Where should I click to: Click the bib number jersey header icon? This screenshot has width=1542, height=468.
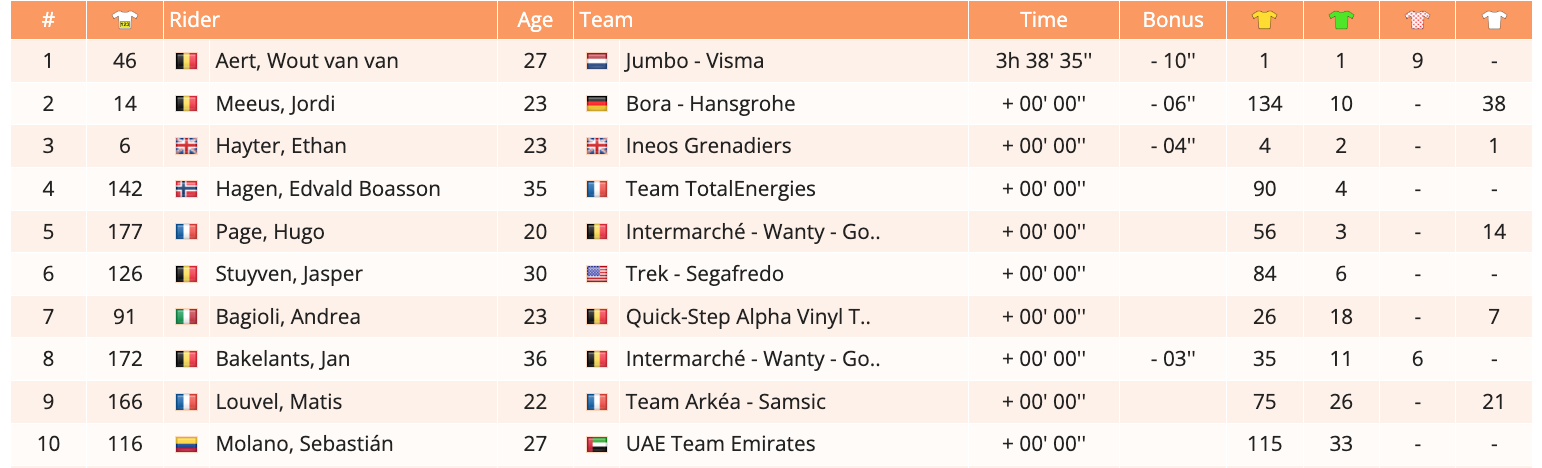click(x=125, y=19)
